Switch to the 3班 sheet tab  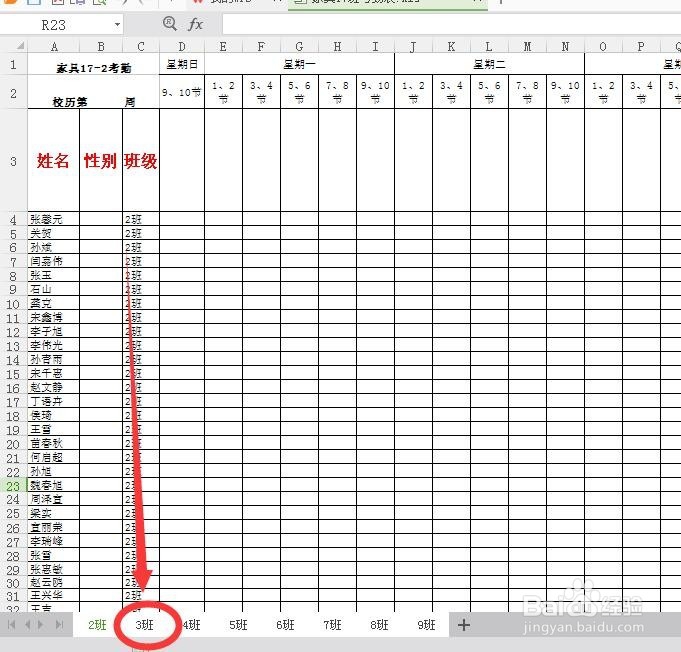[x=145, y=625]
